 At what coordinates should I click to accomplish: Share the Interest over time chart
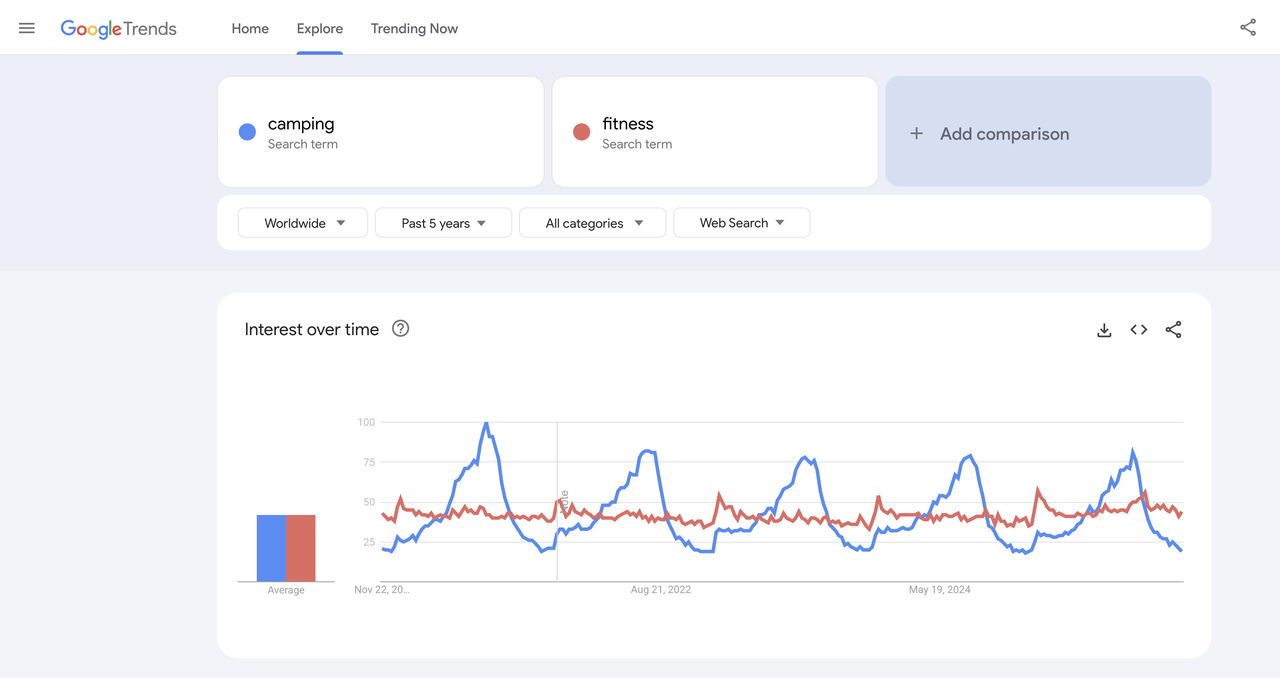pos(1173,330)
